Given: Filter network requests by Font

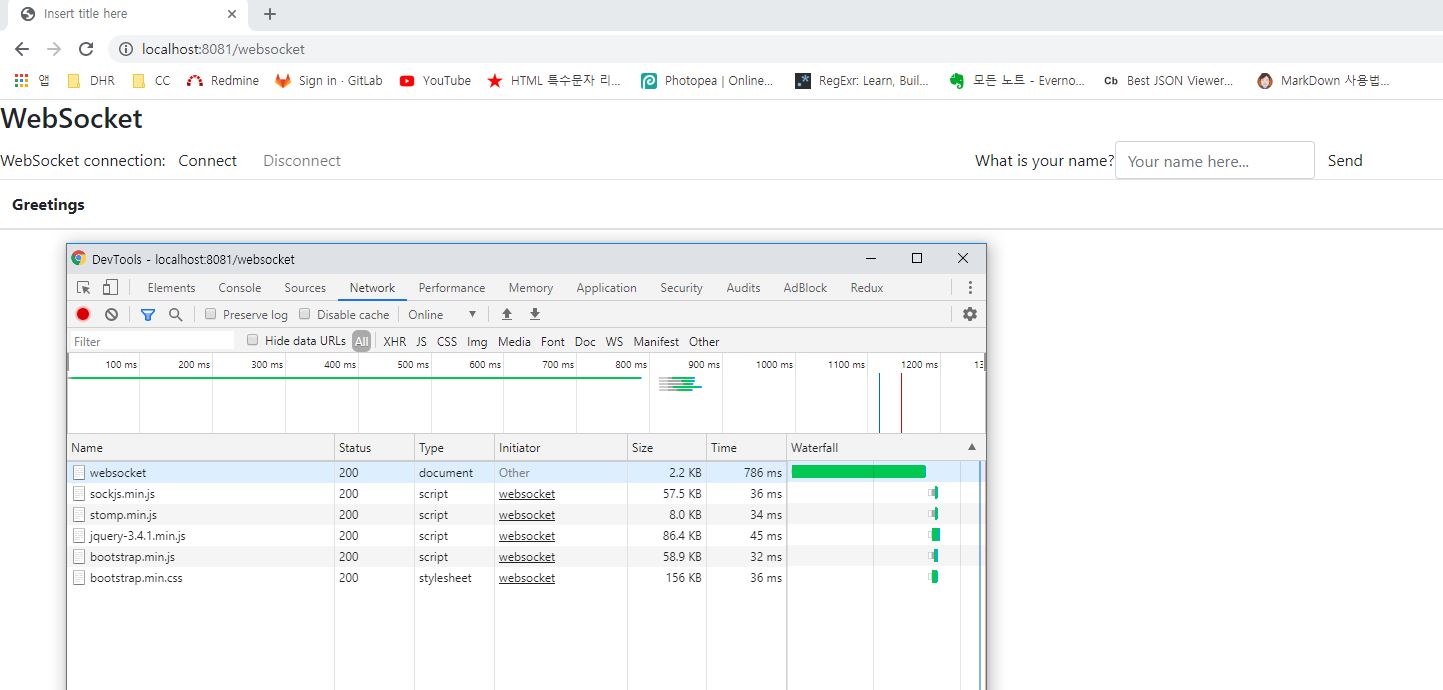Looking at the screenshot, I should (553, 341).
